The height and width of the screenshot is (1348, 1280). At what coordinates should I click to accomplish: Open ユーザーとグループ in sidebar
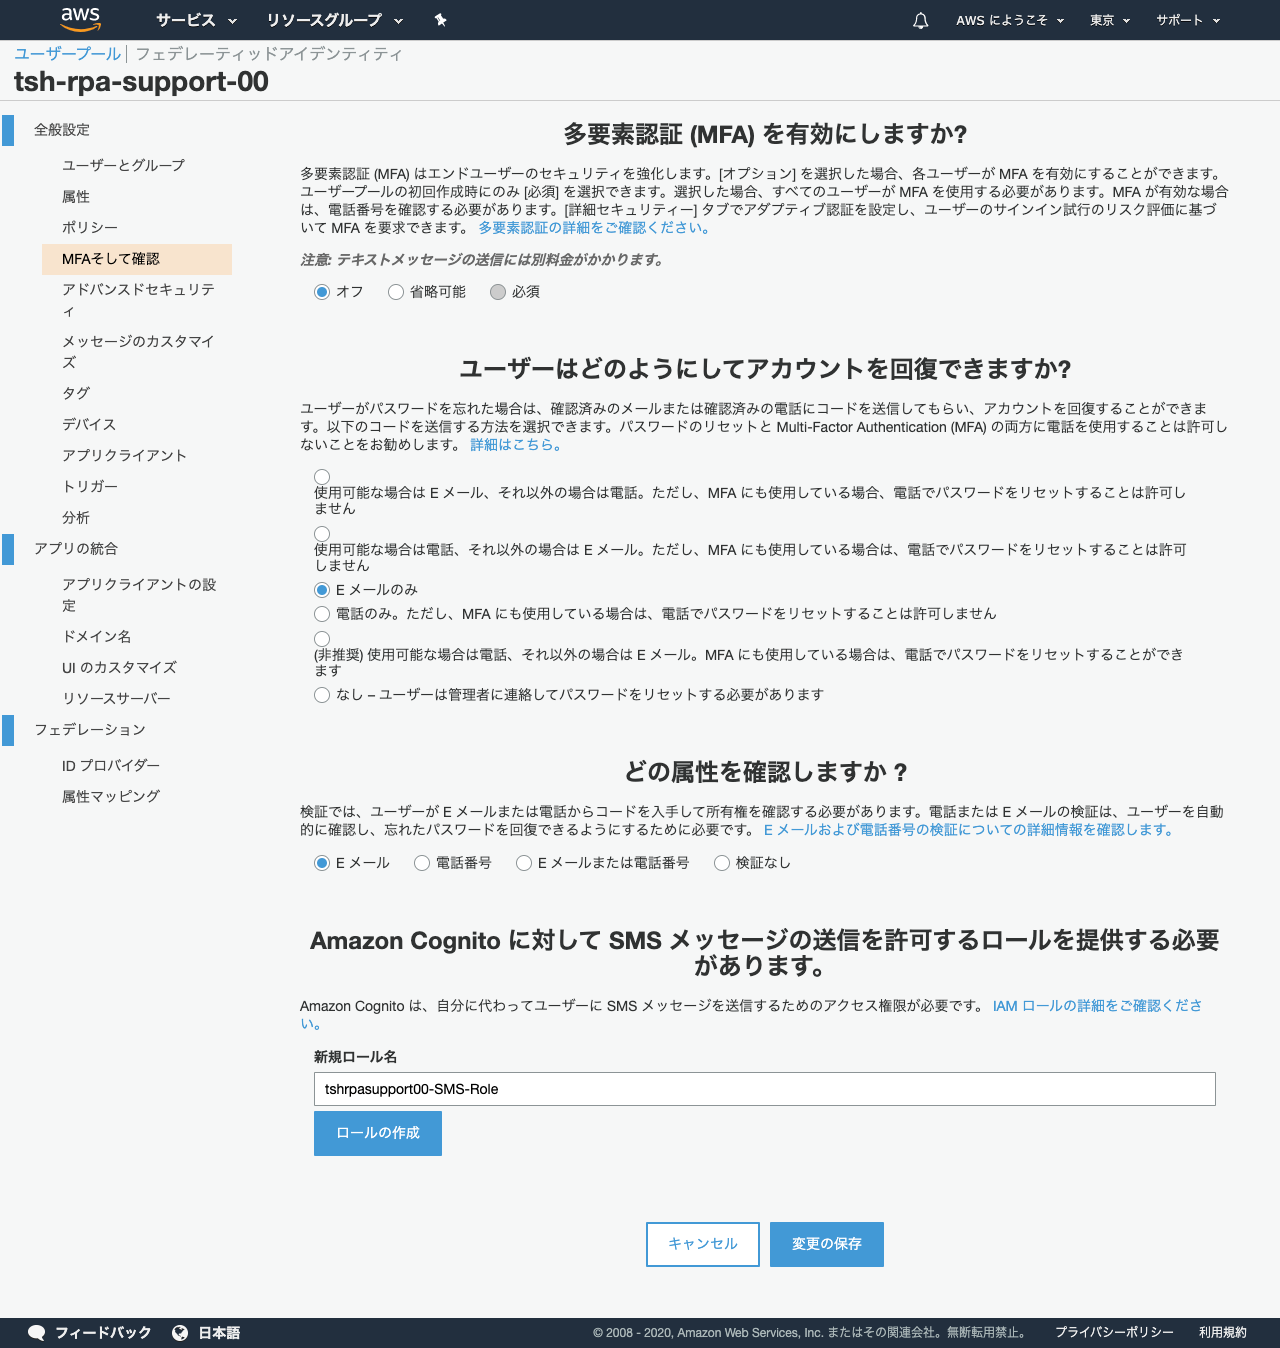pos(123,165)
